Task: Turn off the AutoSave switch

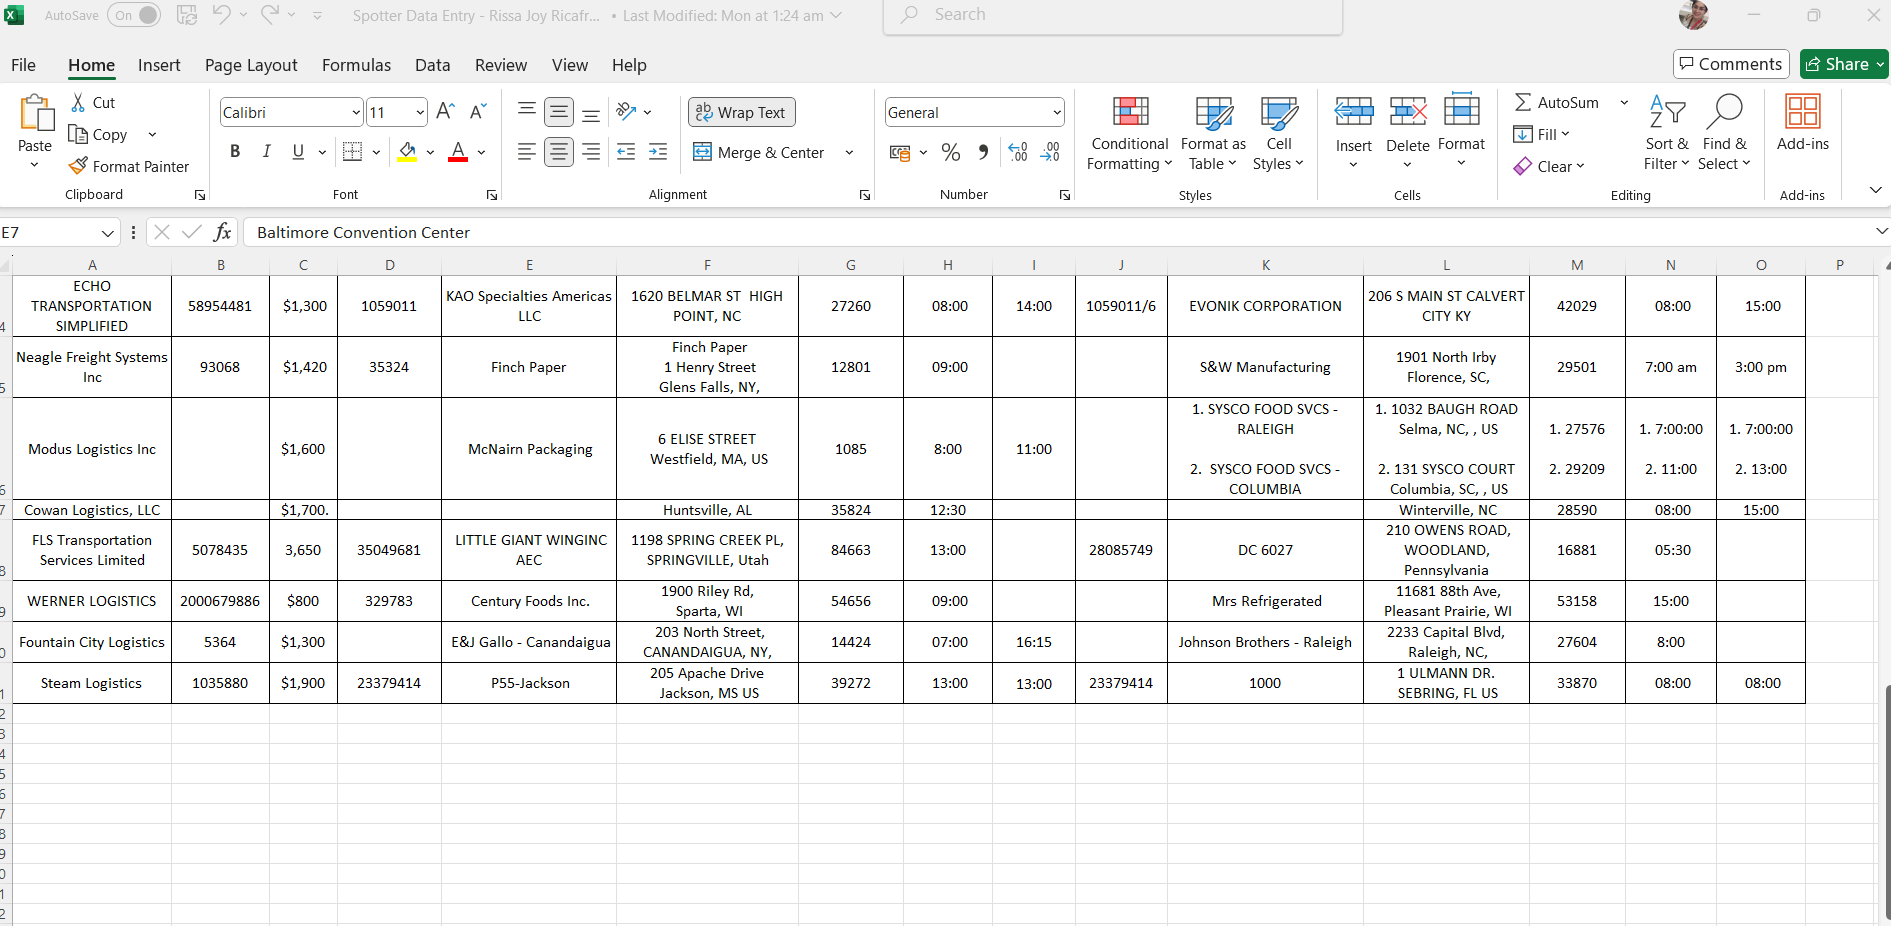Action: [x=135, y=15]
